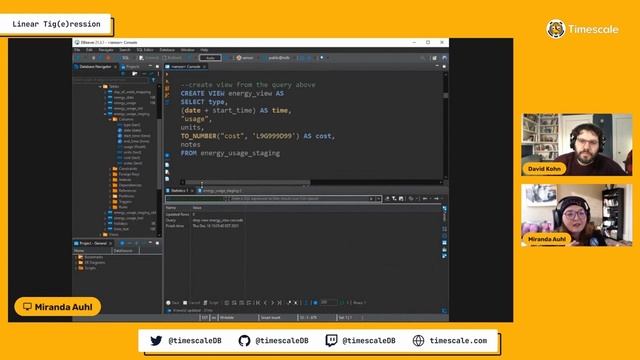Switch to the Projects tab
This screenshot has height=360, width=640.
point(131,67)
